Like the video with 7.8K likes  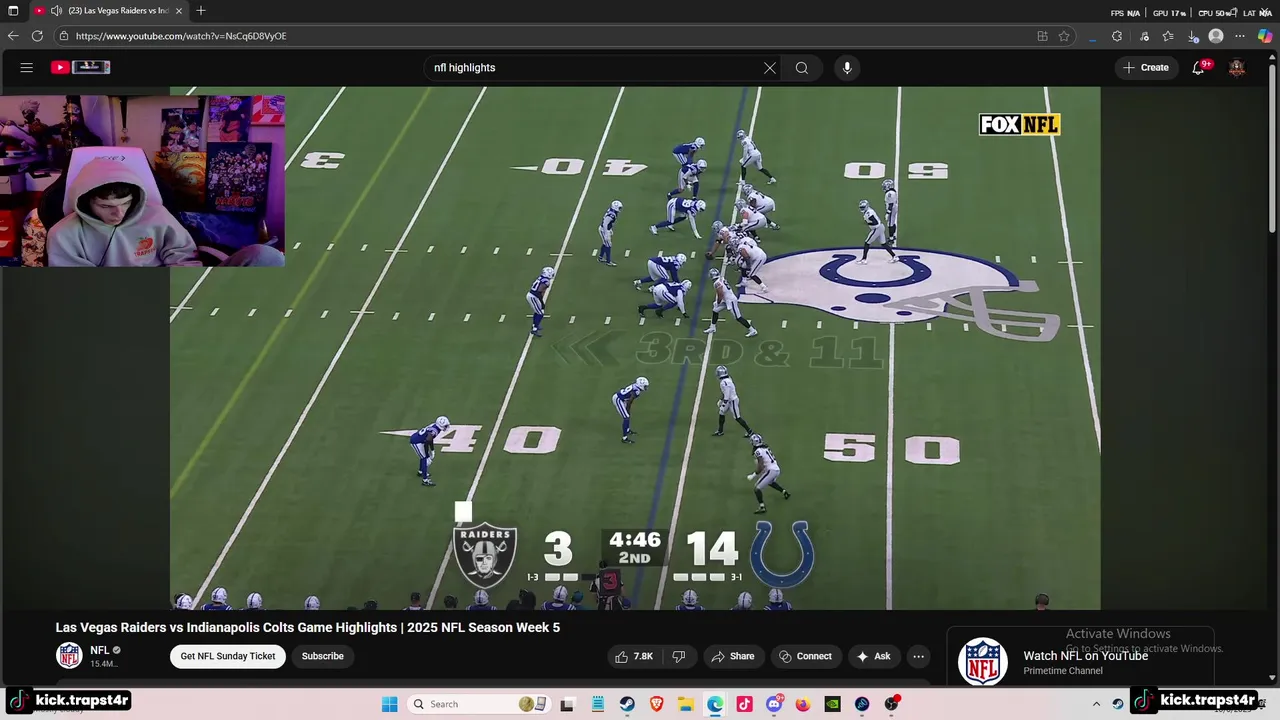pos(634,656)
